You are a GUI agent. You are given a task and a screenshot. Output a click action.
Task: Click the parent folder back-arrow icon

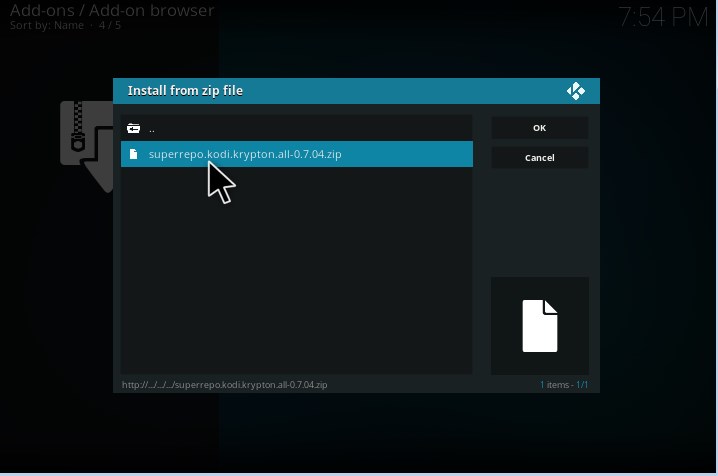point(133,129)
